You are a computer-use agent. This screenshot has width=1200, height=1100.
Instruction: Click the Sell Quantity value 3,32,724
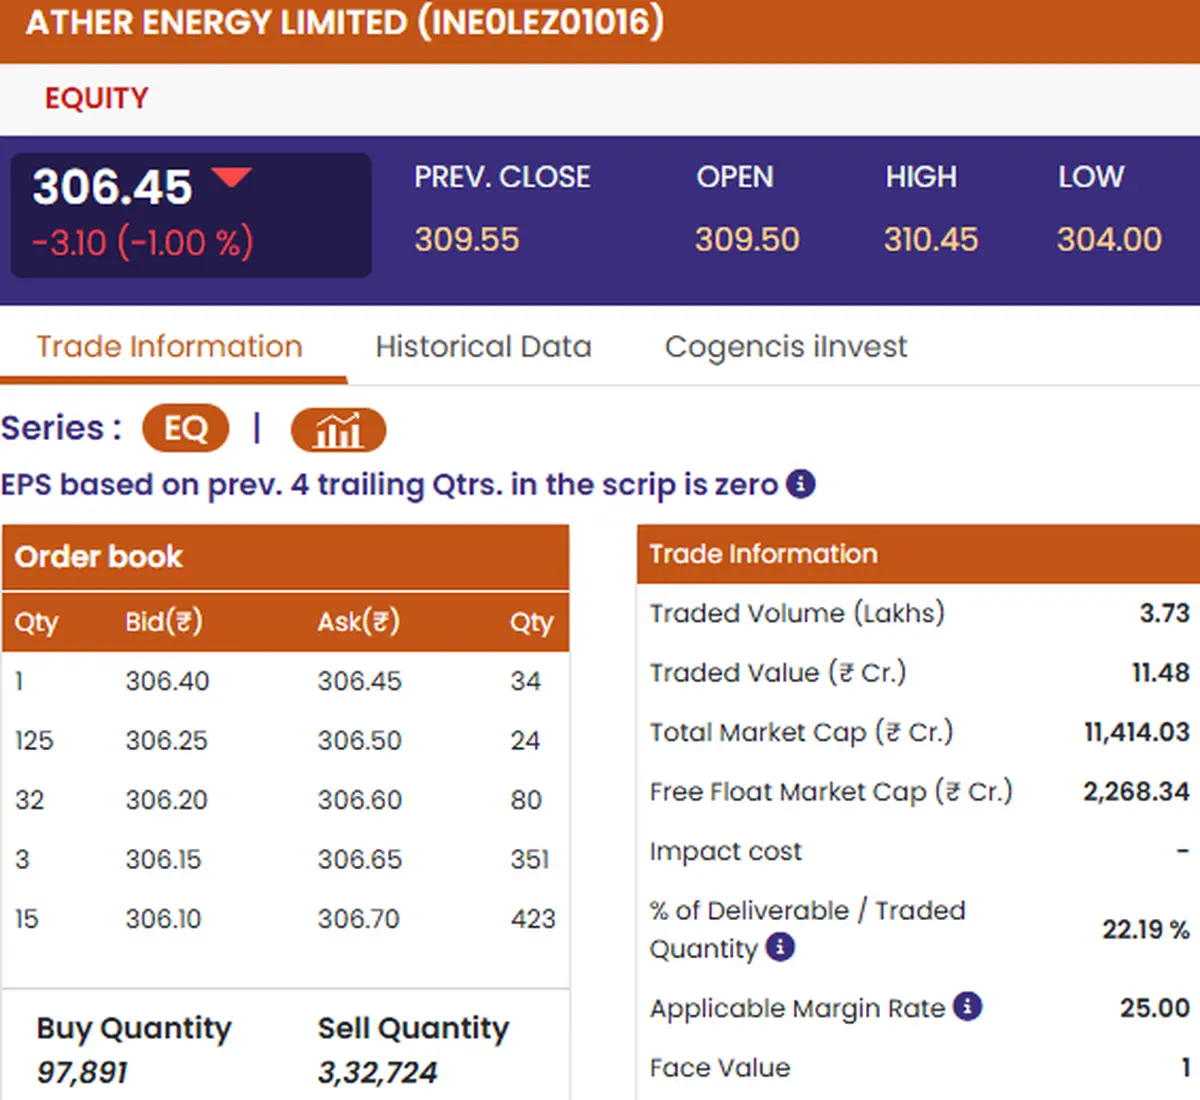[x=377, y=1073]
